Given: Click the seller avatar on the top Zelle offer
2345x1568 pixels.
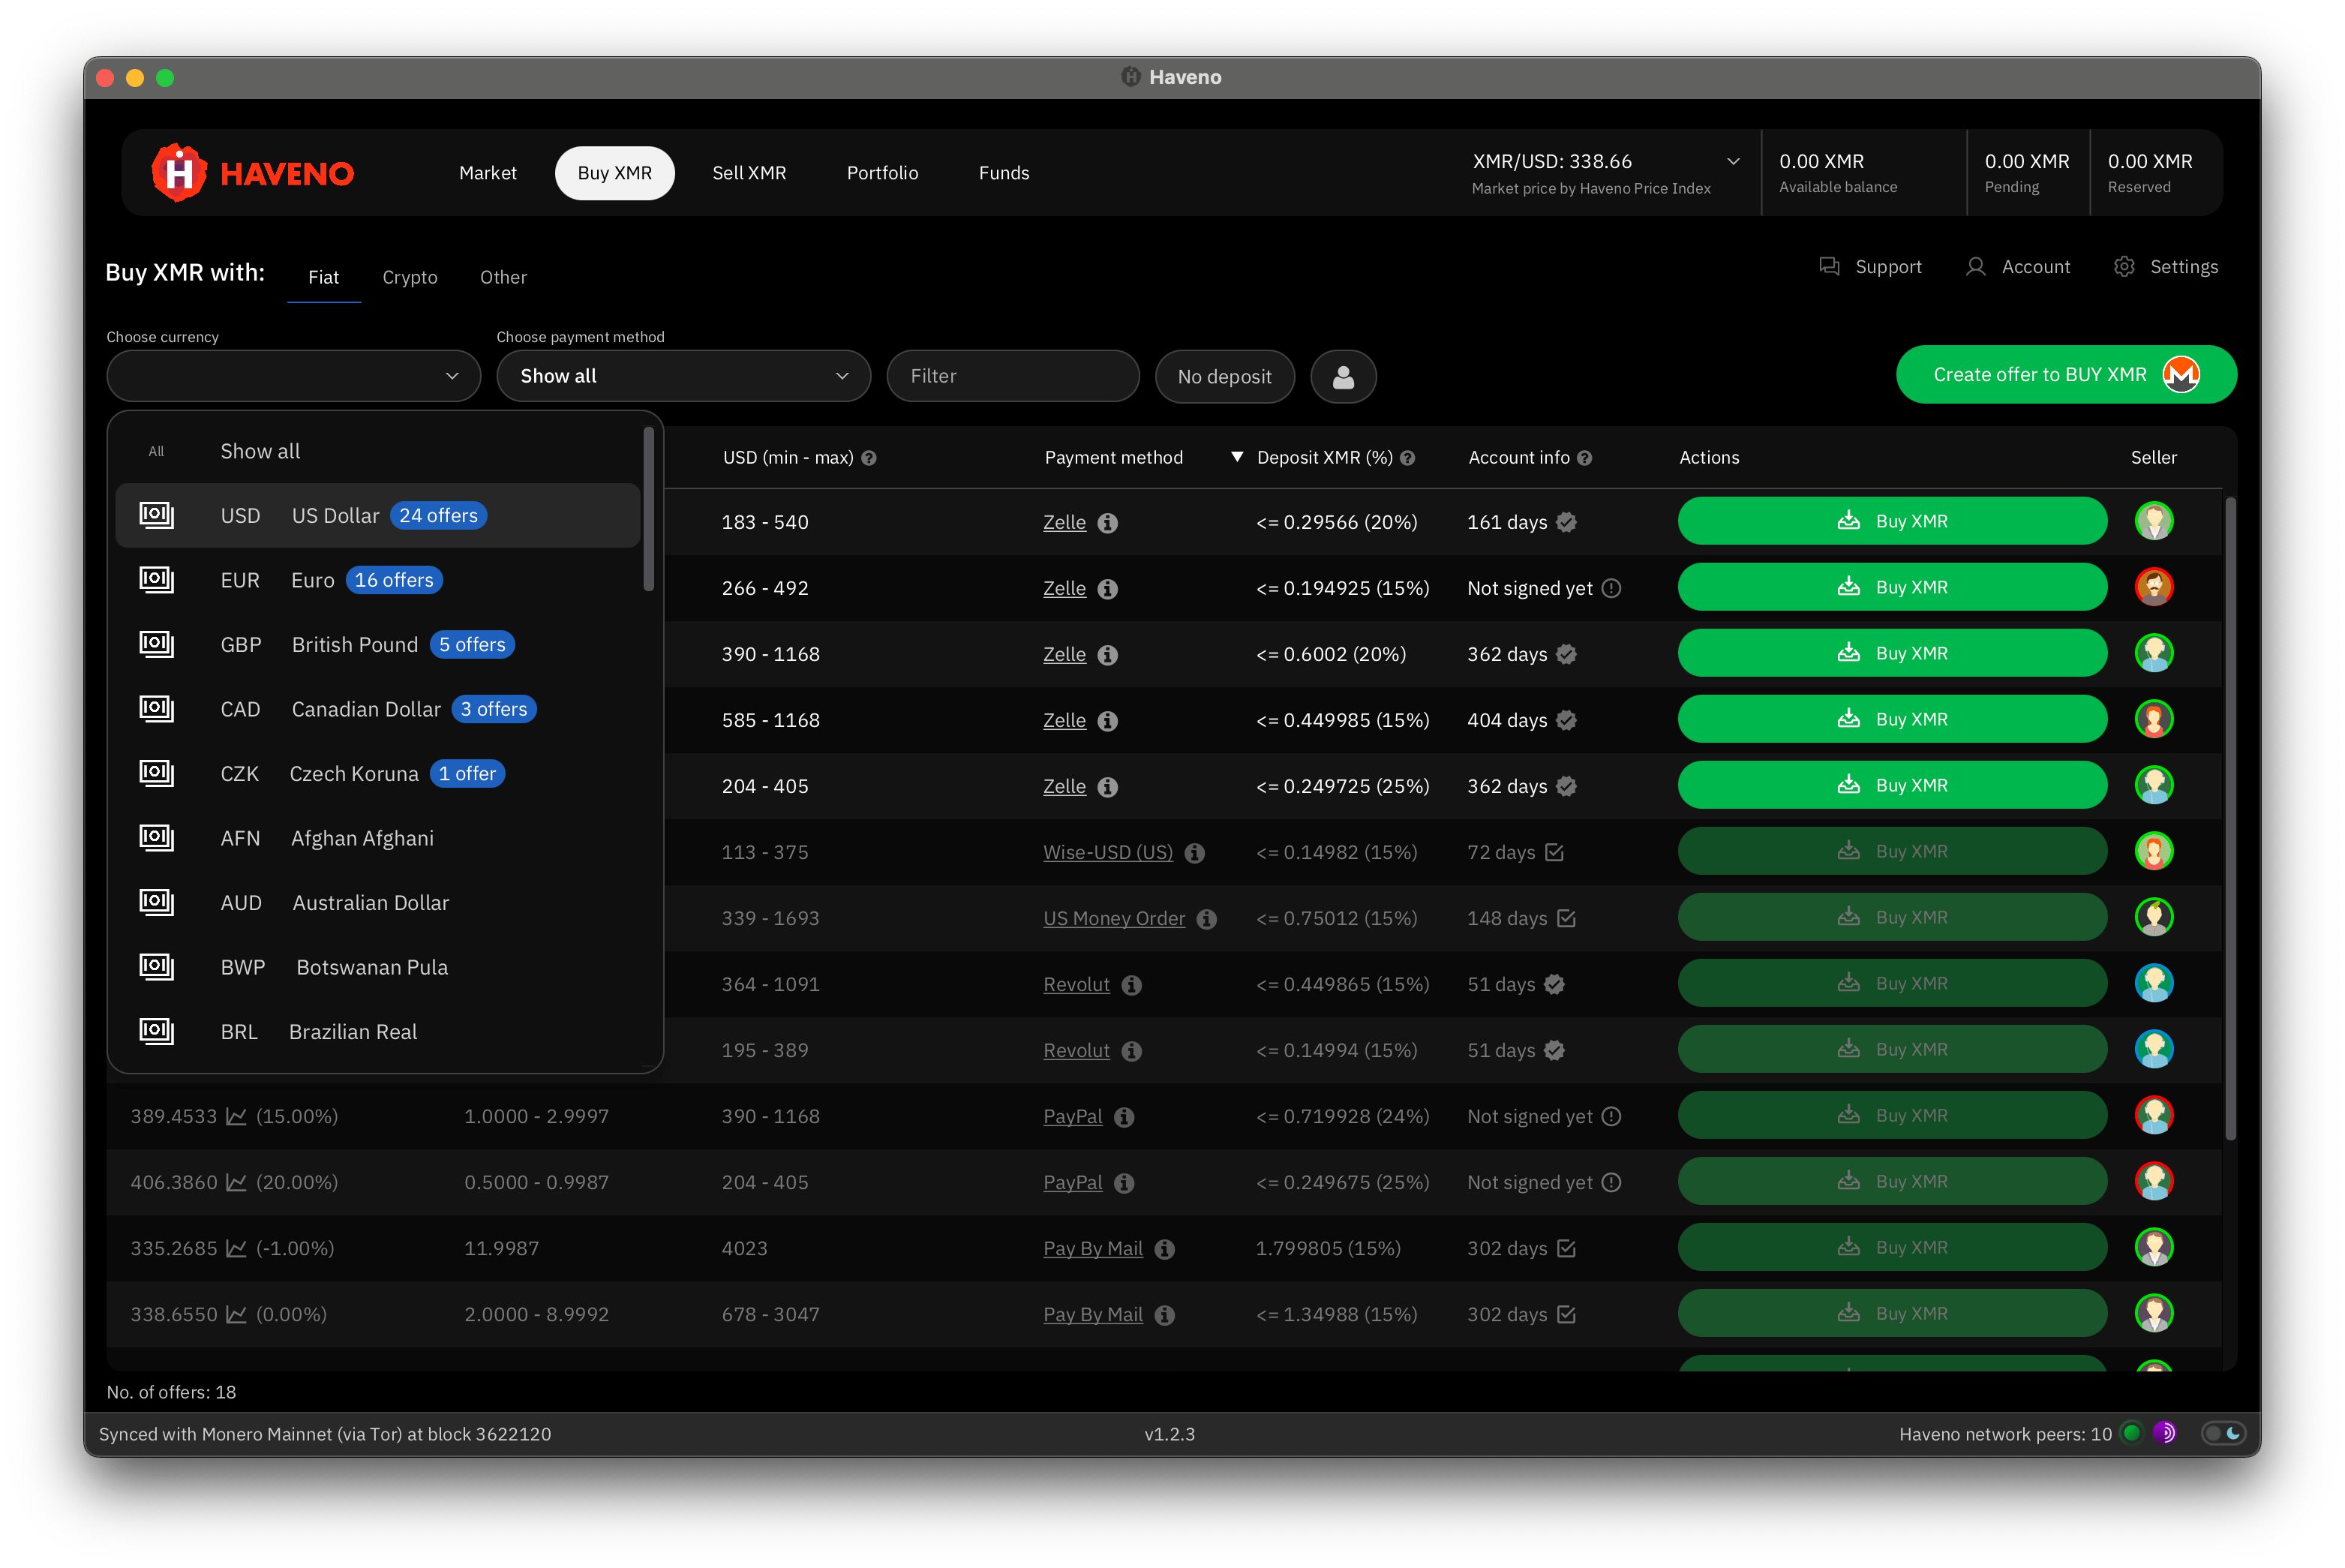Looking at the screenshot, I should (2155, 521).
